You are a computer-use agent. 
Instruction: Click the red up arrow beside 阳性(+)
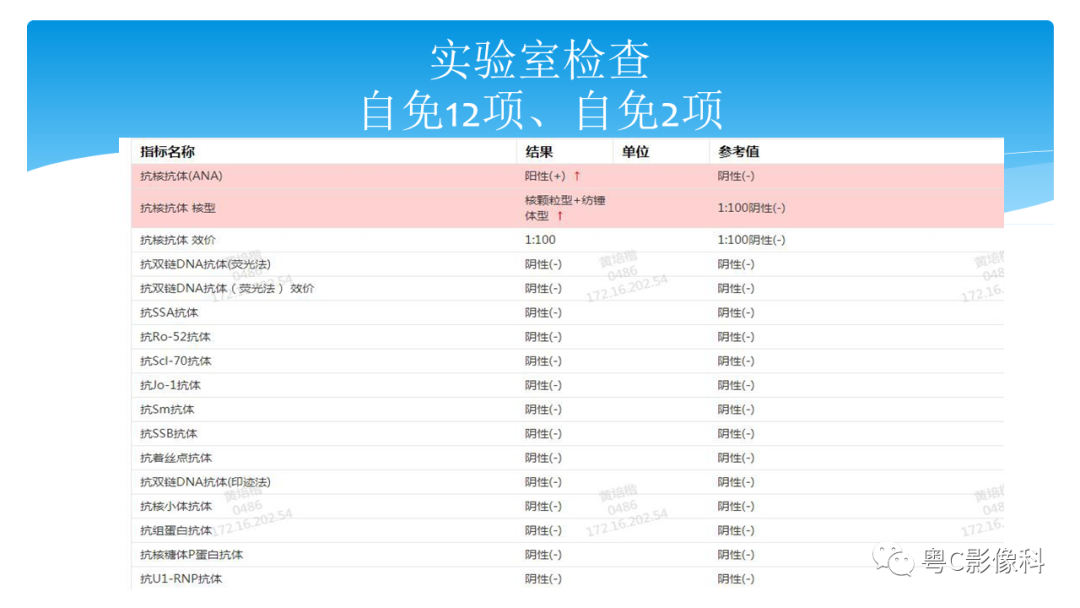(x=577, y=176)
